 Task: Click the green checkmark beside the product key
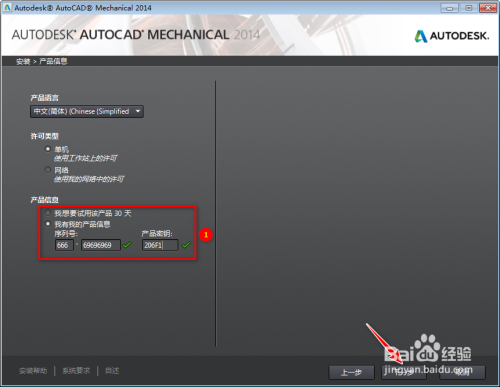click(x=186, y=245)
